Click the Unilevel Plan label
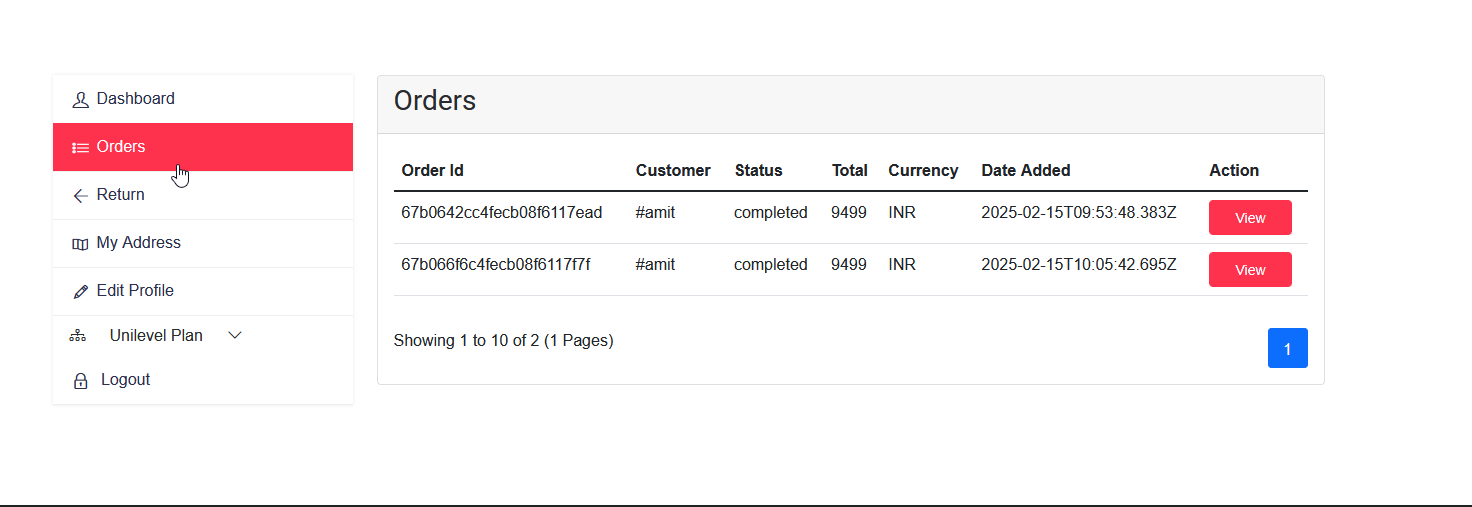 [x=156, y=336]
